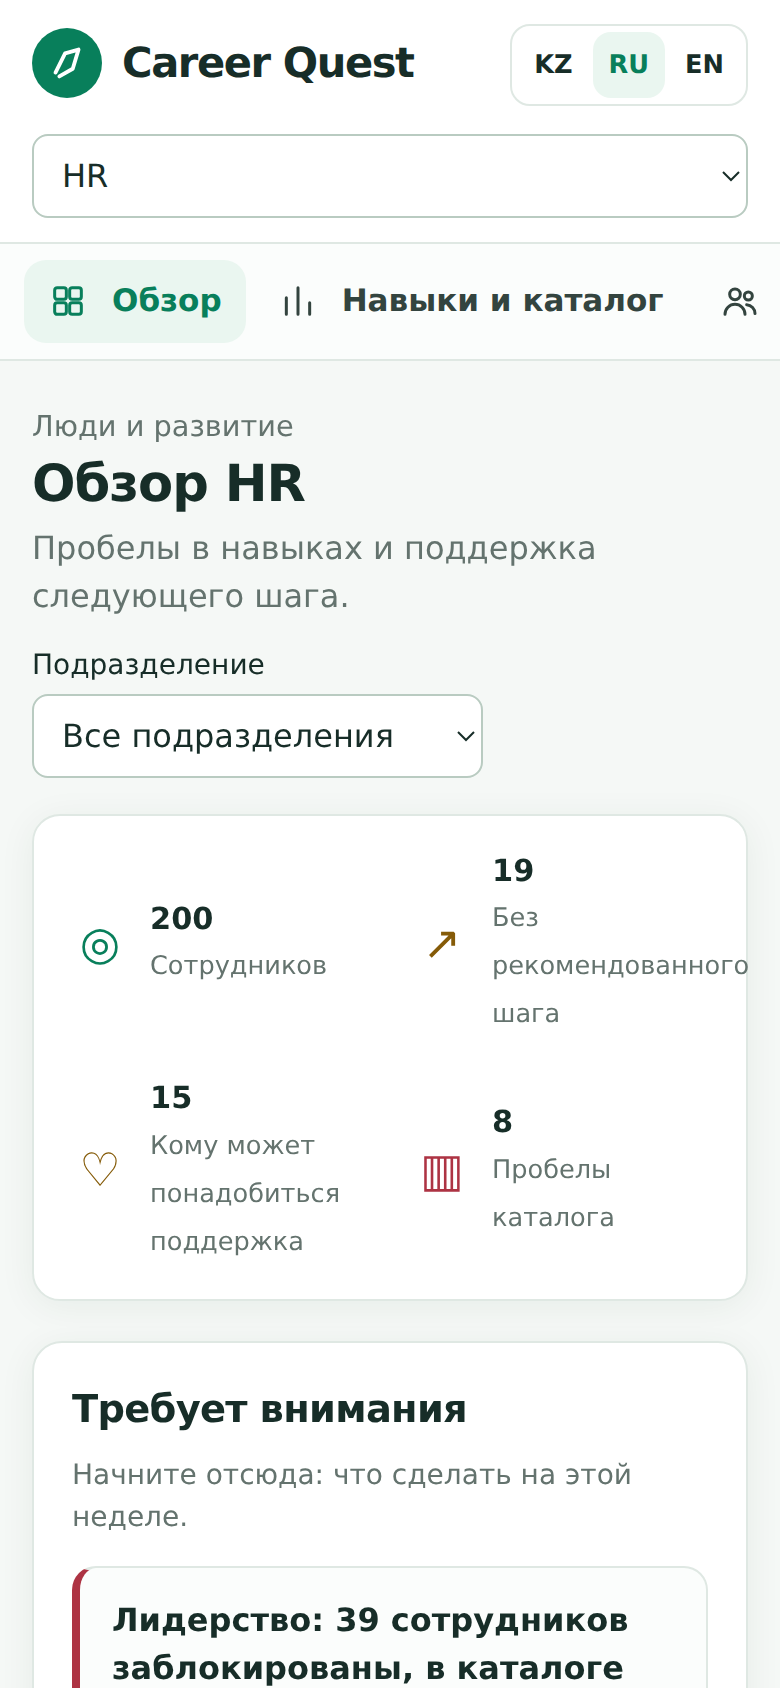Click the target icon next to 200

coord(100,946)
